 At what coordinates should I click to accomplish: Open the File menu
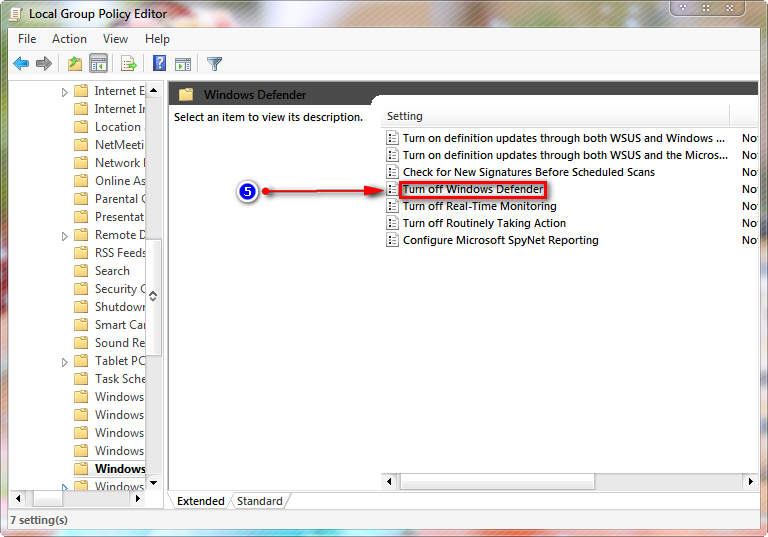(27, 39)
